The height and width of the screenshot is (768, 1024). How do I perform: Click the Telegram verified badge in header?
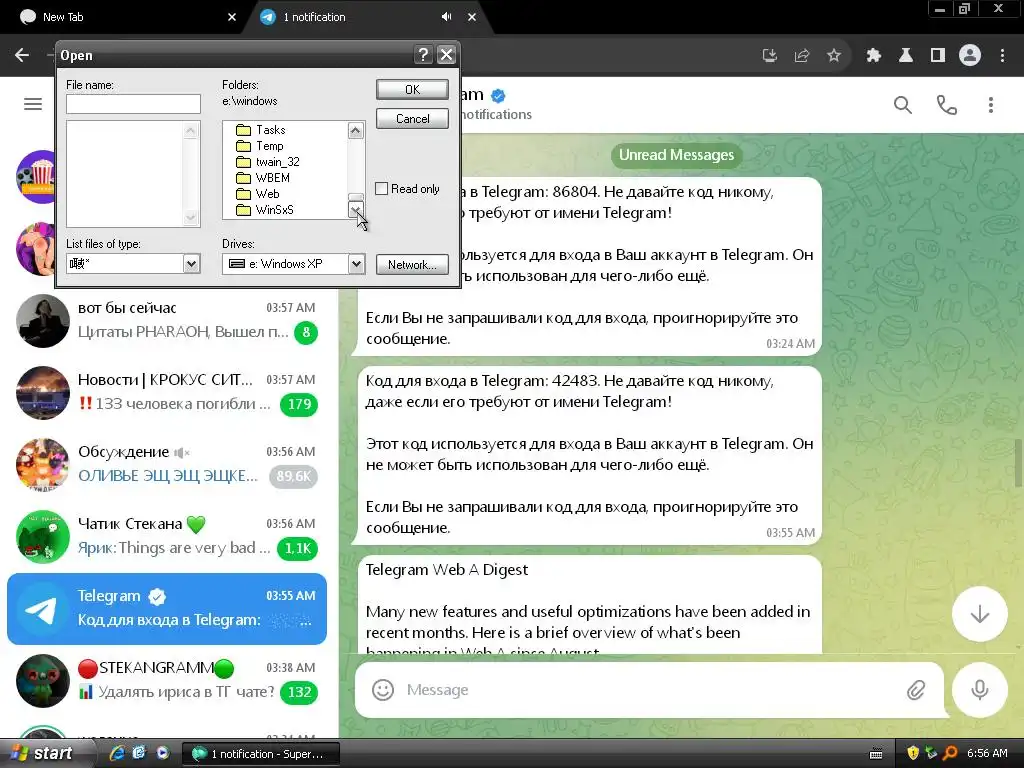498,96
